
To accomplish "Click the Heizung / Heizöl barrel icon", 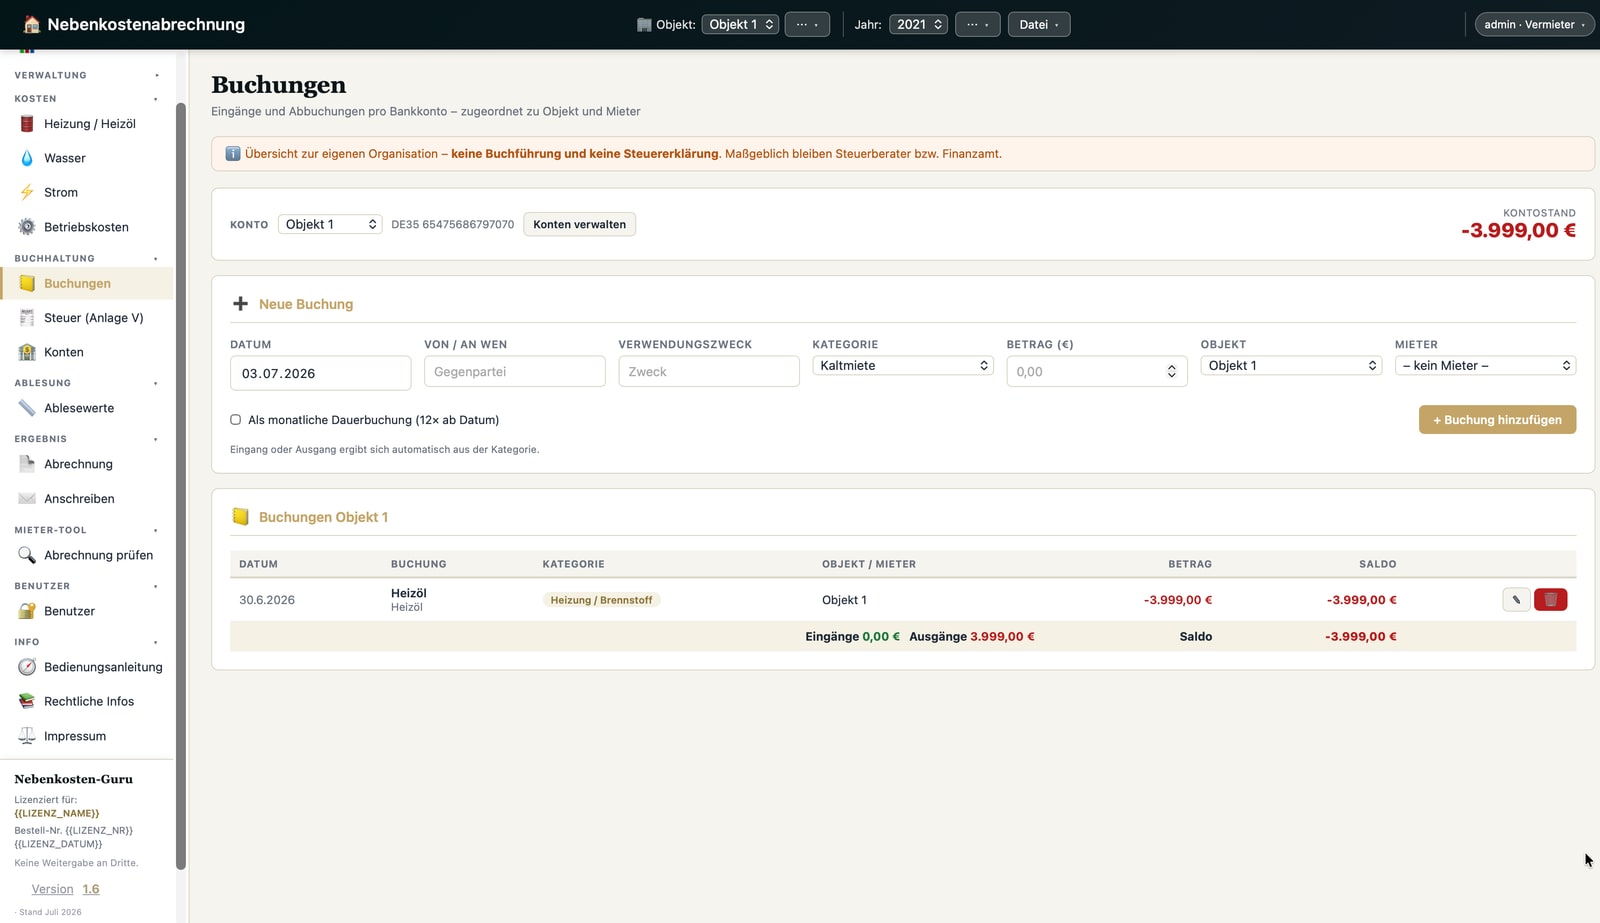I will click(27, 124).
